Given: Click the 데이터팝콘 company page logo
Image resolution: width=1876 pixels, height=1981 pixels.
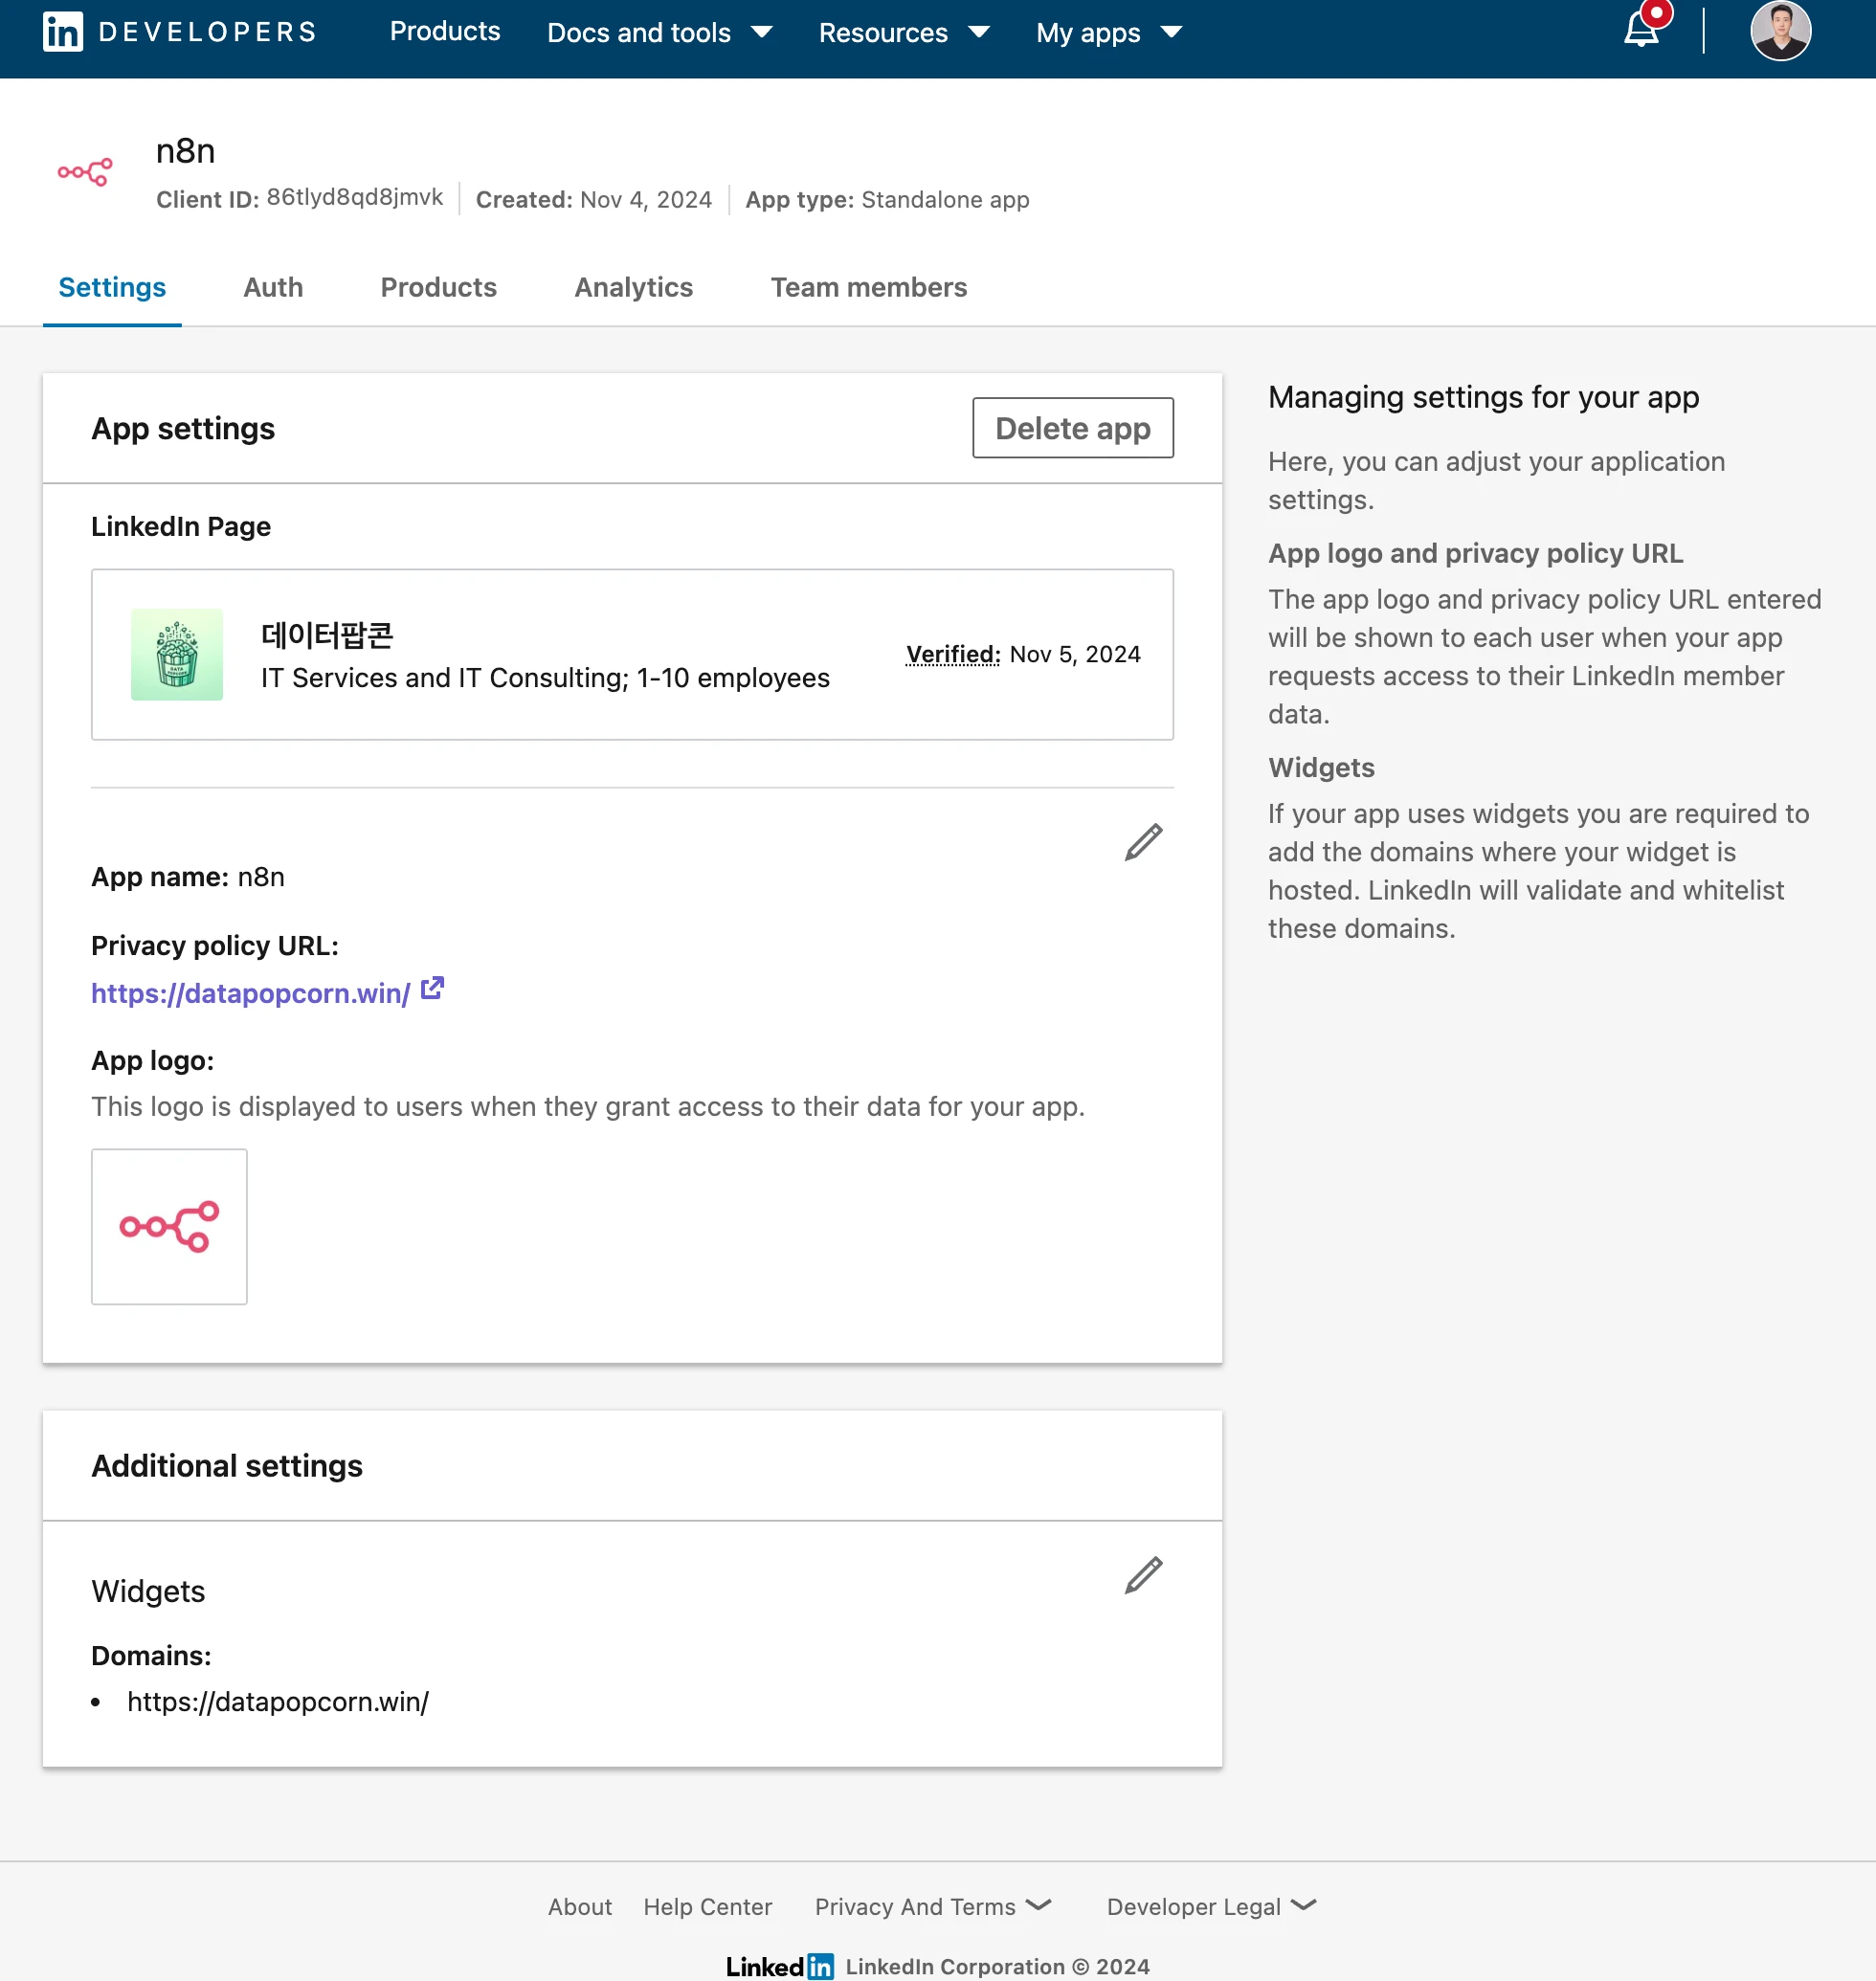Looking at the screenshot, I should [177, 654].
